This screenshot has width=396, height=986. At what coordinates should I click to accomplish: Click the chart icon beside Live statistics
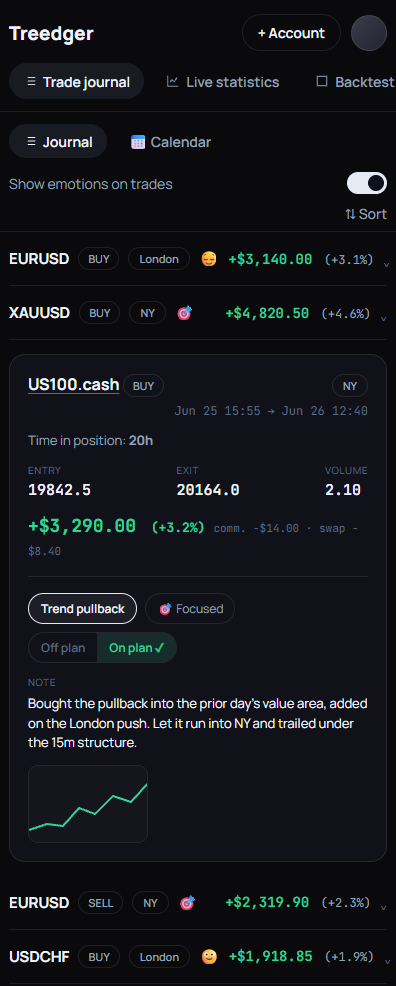click(172, 82)
